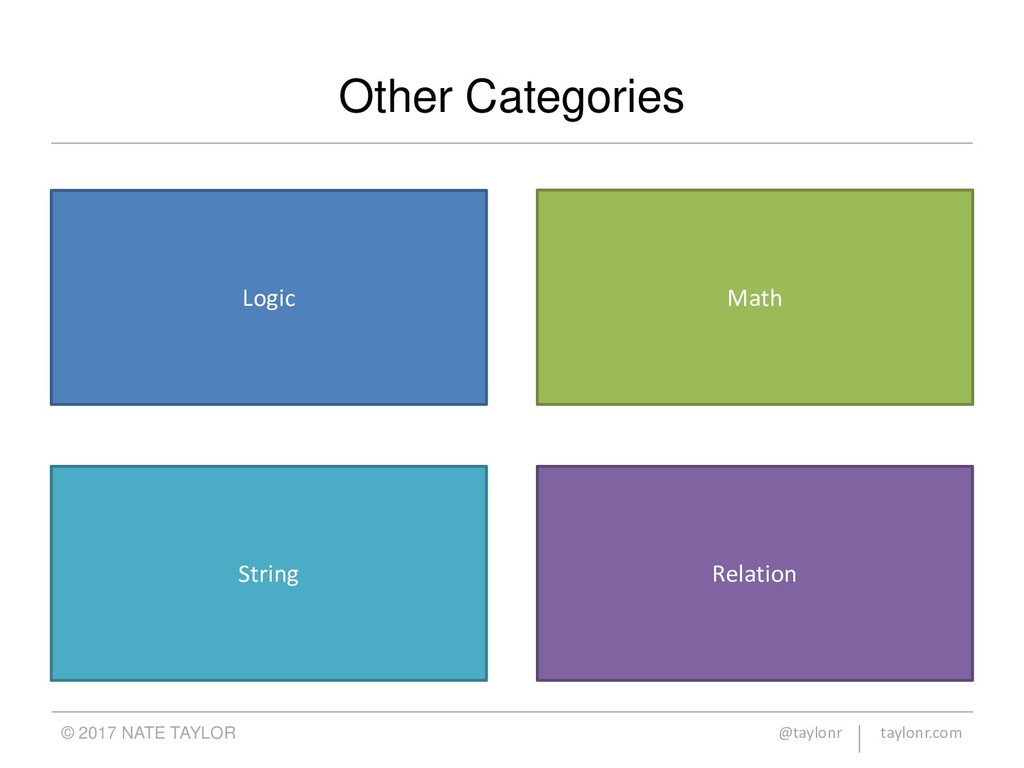Click the horizontal rule under the title

[512, 143]
